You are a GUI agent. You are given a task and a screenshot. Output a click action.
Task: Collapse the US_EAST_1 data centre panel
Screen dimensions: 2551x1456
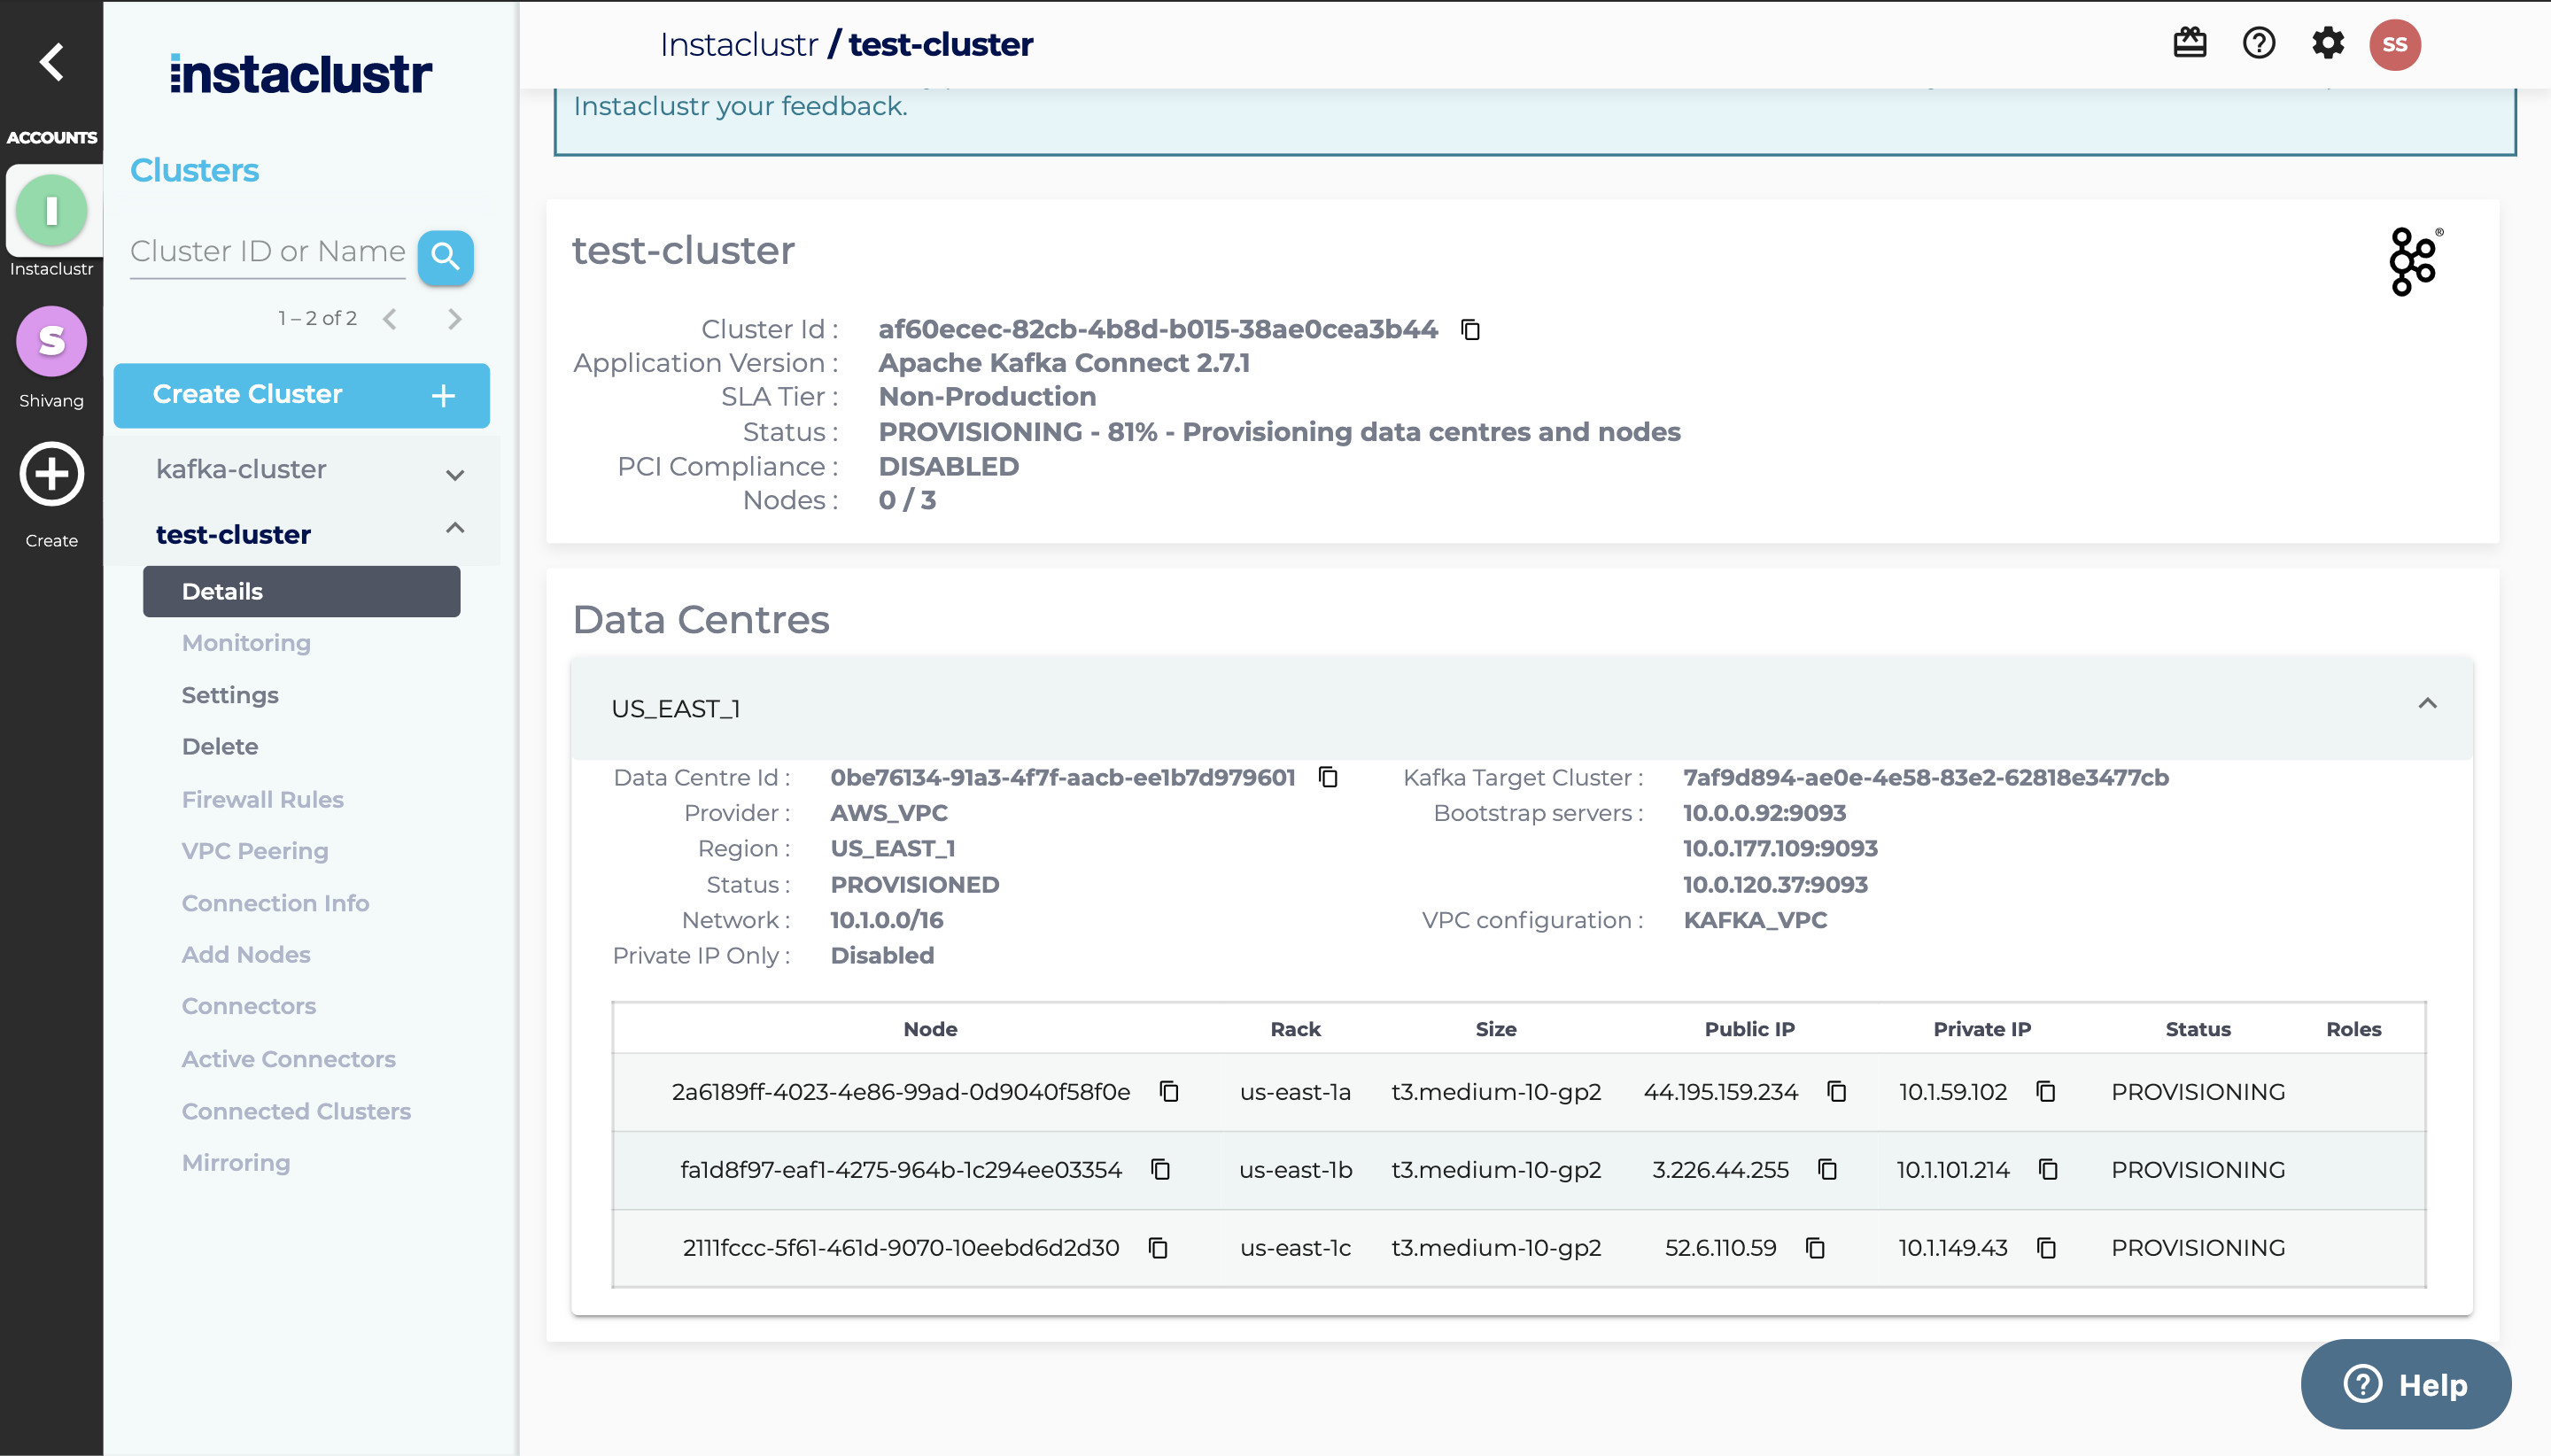pos(2427,704)
